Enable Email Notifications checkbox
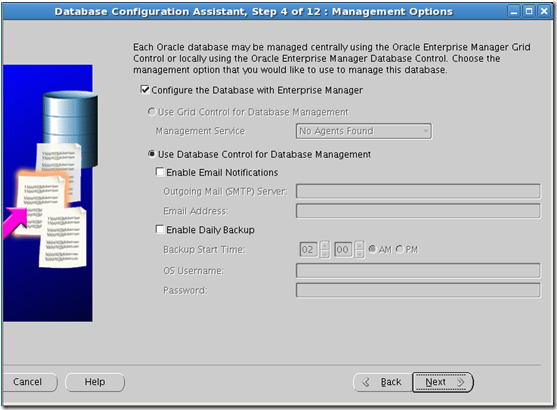 (160, 172)
